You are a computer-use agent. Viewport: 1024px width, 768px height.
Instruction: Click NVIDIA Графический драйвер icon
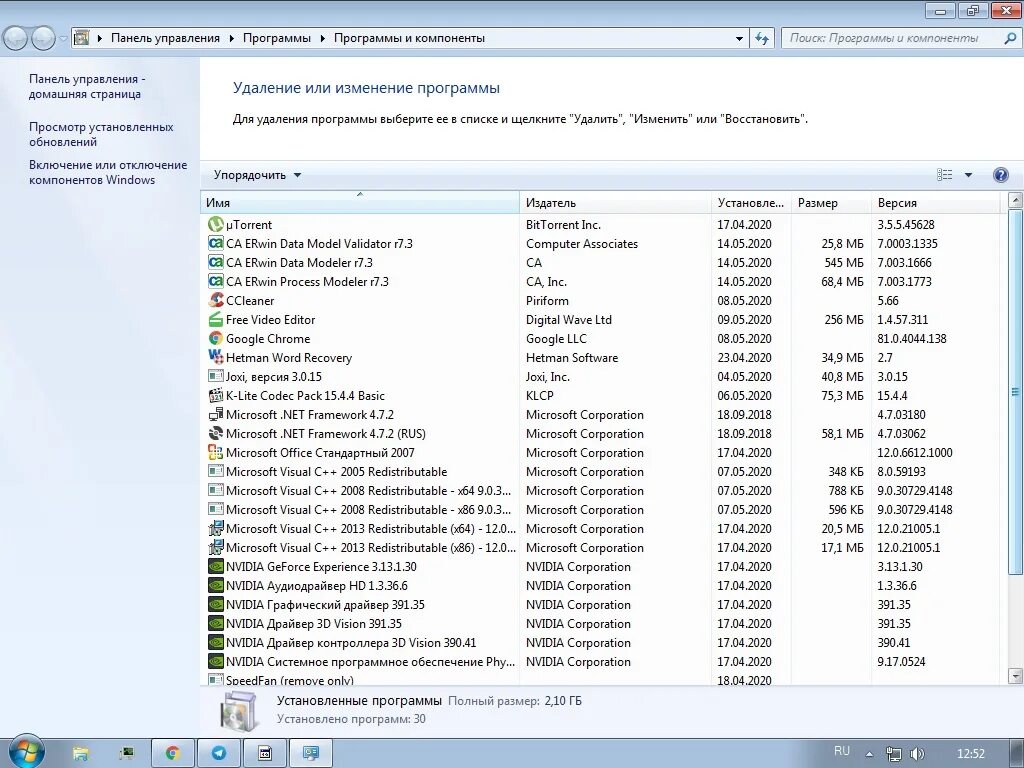pos(216,604)
